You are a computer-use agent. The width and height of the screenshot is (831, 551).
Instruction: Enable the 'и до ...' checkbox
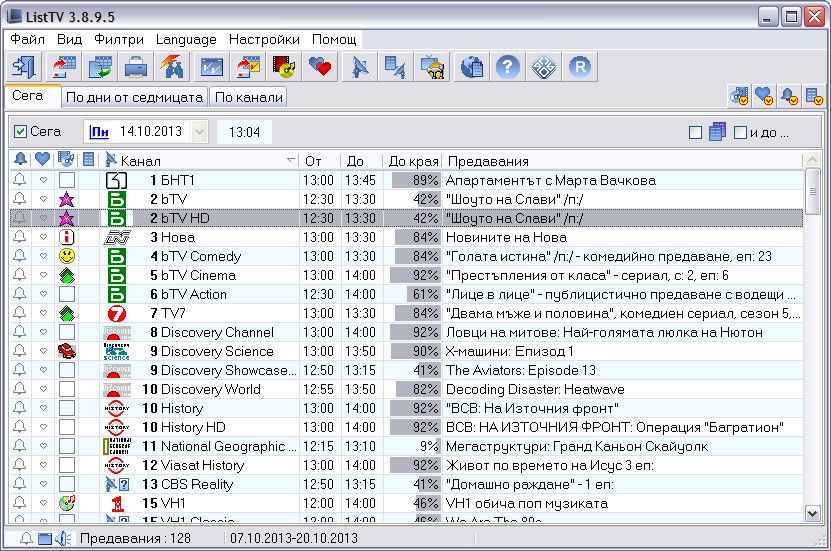point(740,132)
